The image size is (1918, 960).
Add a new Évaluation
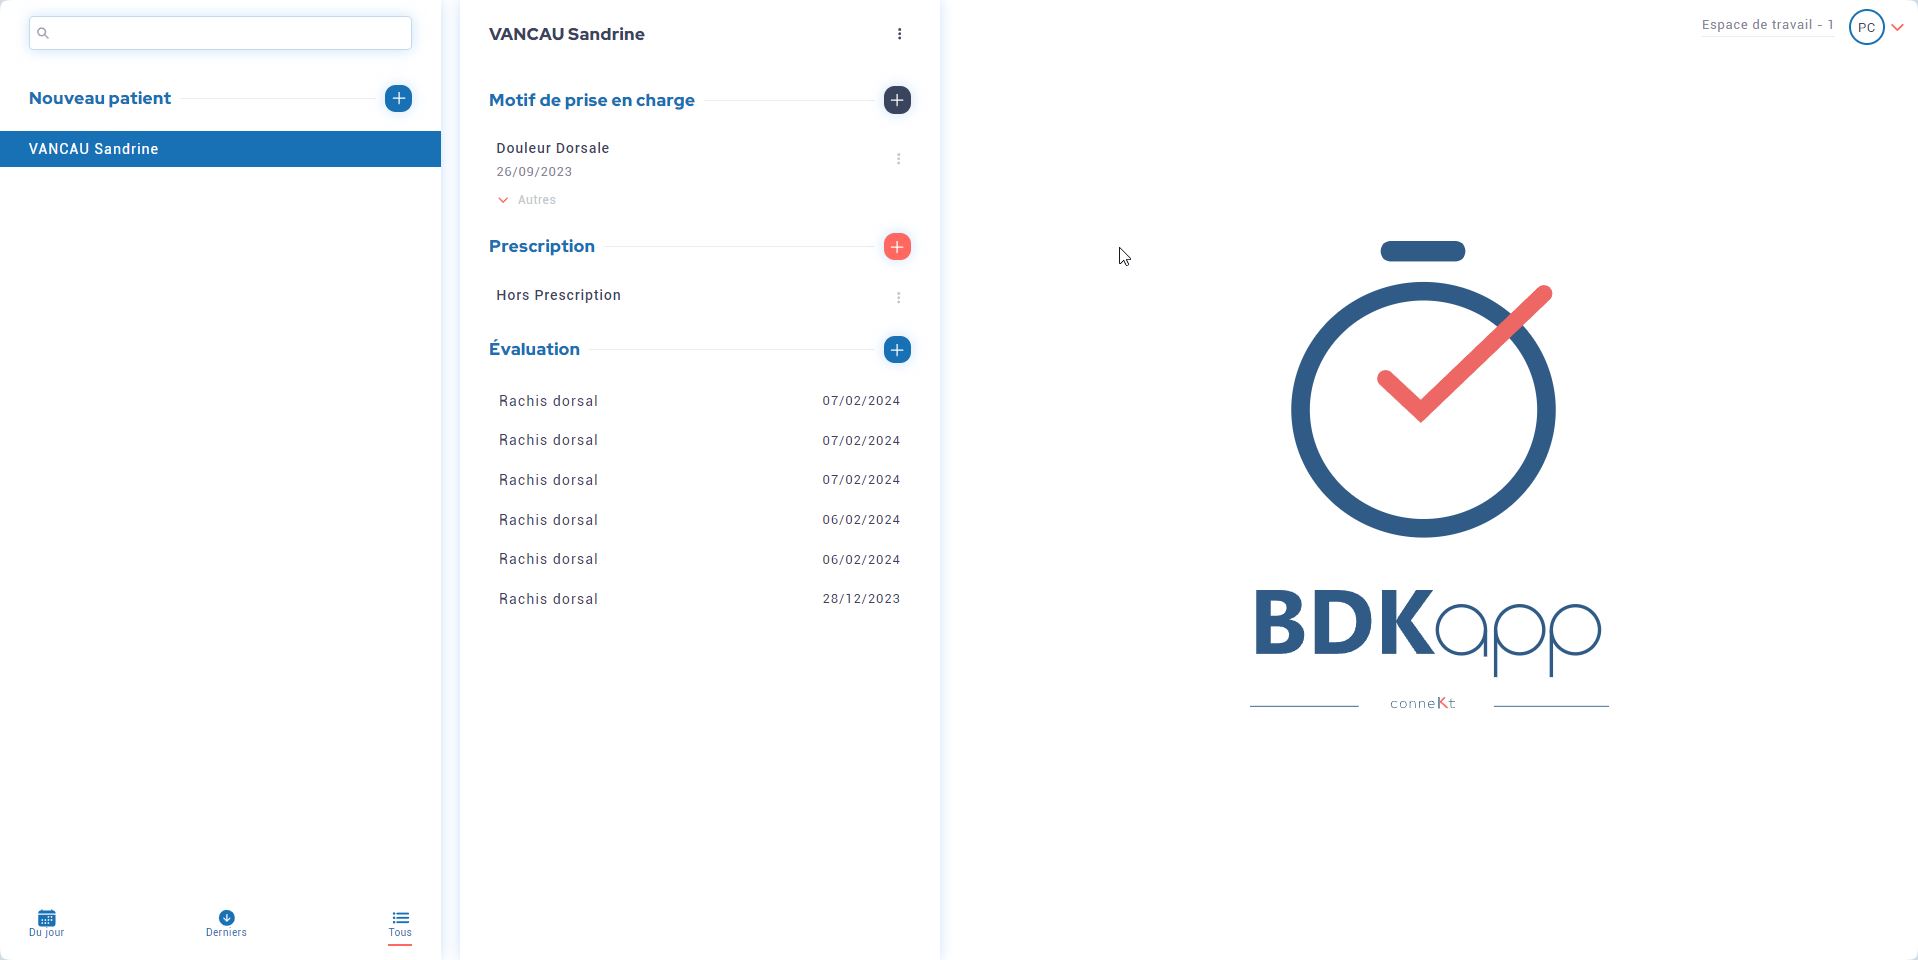897,350
